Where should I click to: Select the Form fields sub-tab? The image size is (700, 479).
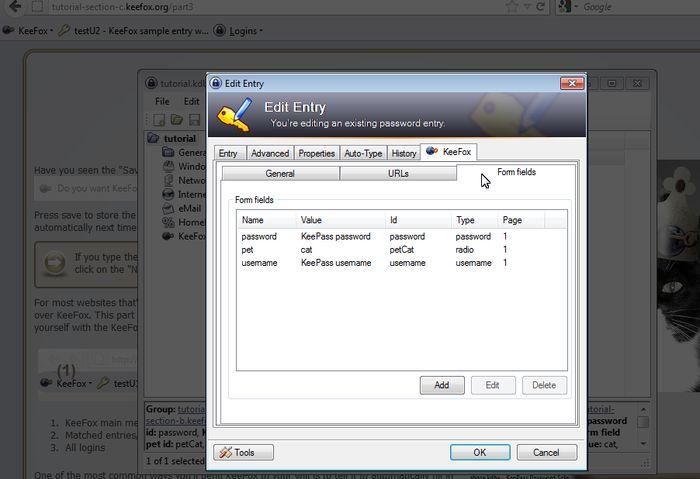pyautogui.click(x=516, y=172)
